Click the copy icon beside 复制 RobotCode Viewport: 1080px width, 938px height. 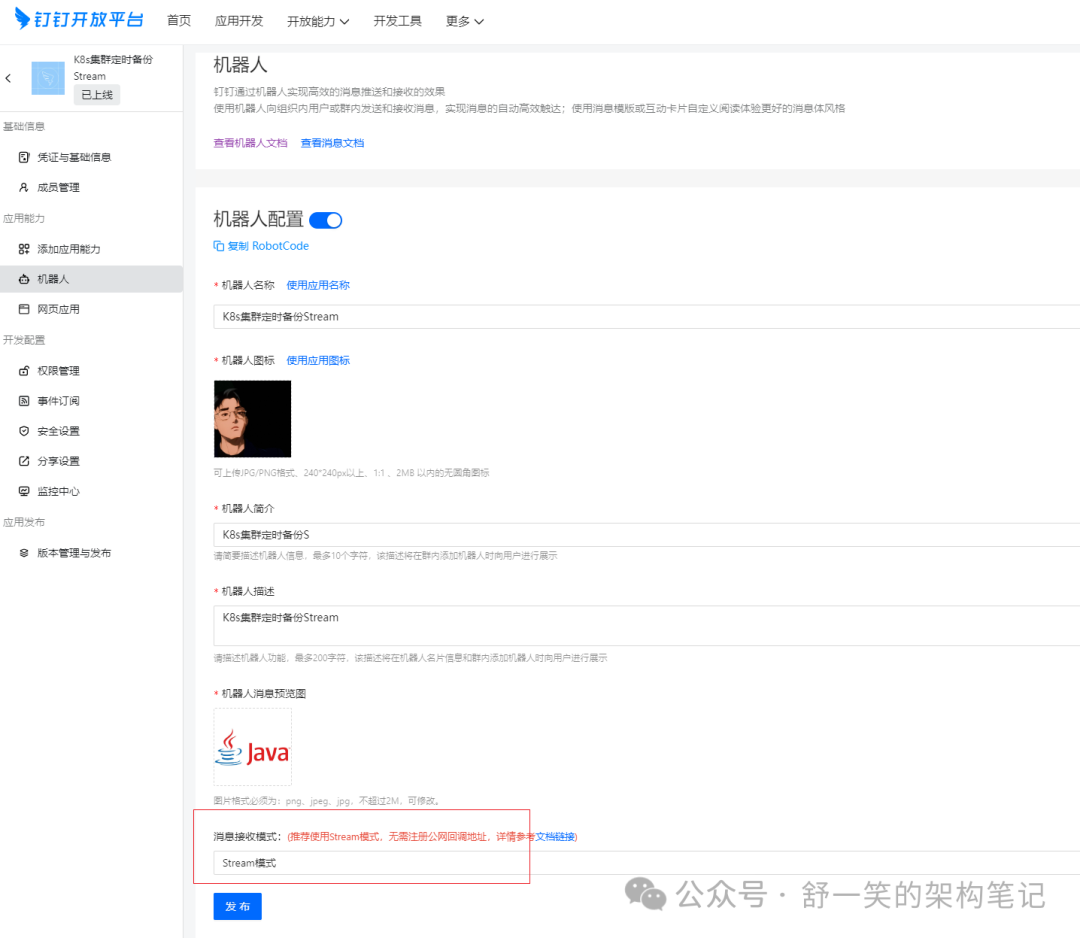point(218,246)
